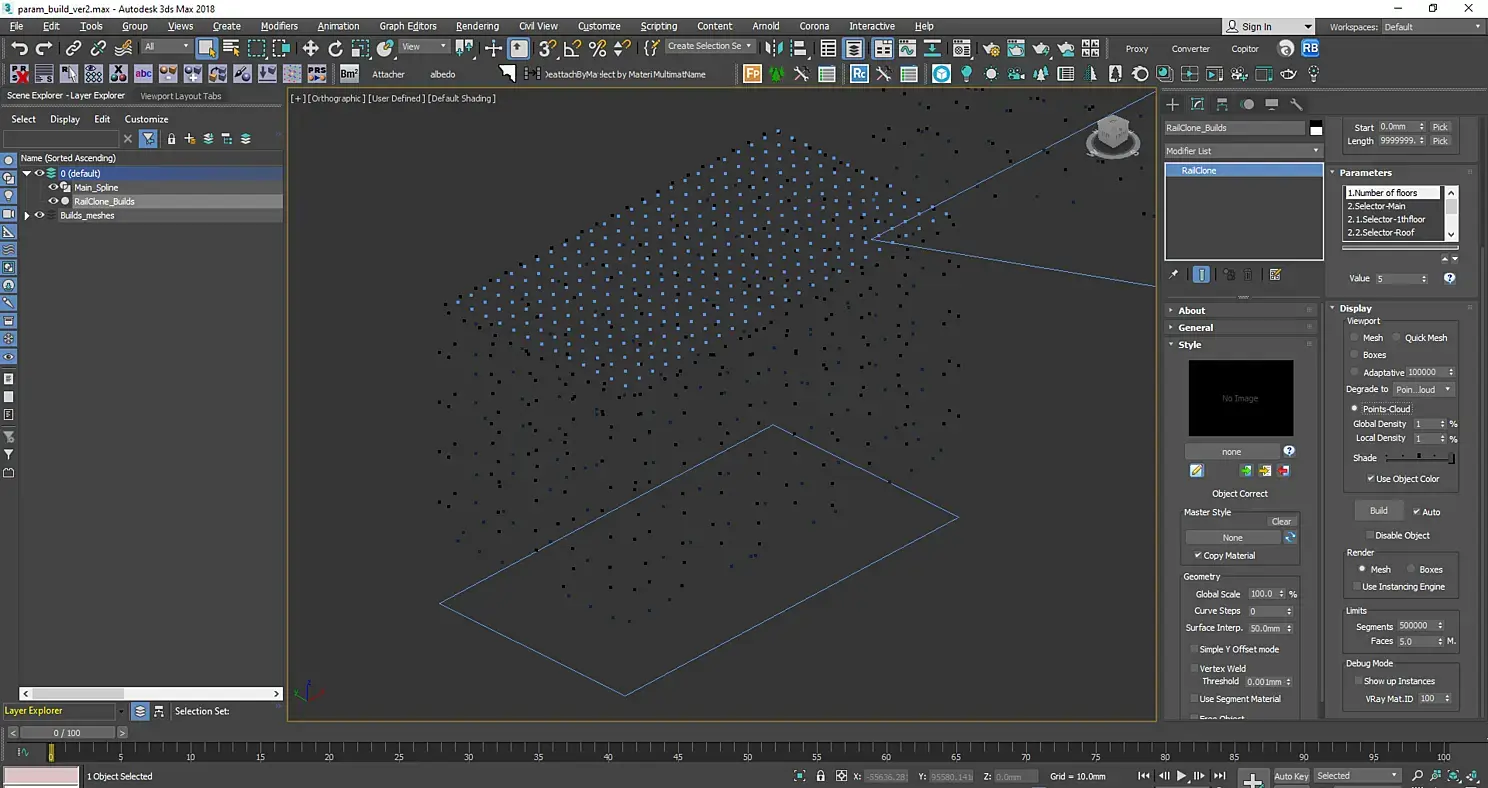Select the Move transform tool
The height and width of the screenshot is (788, 1488).
point(310,48)
